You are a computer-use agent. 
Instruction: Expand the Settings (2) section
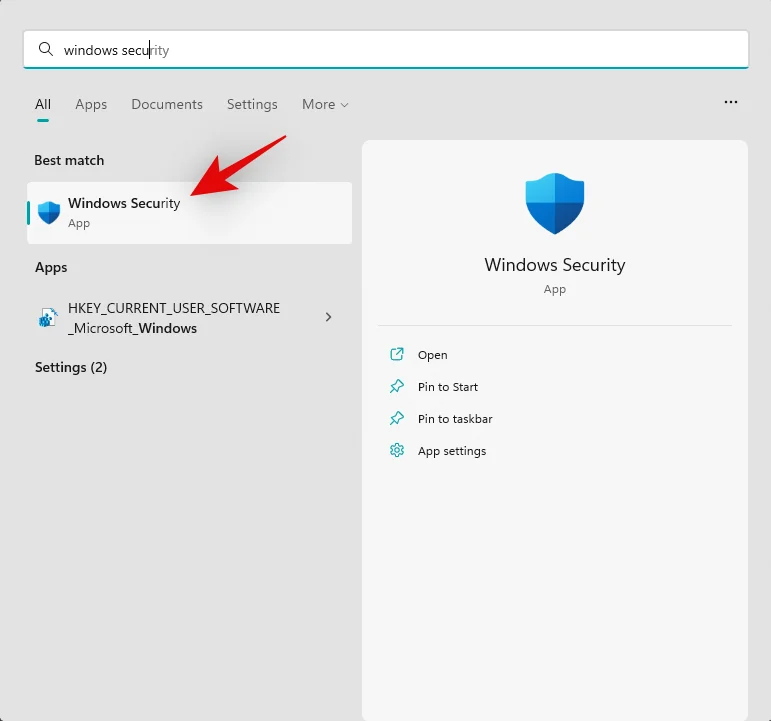coord(71,367)
